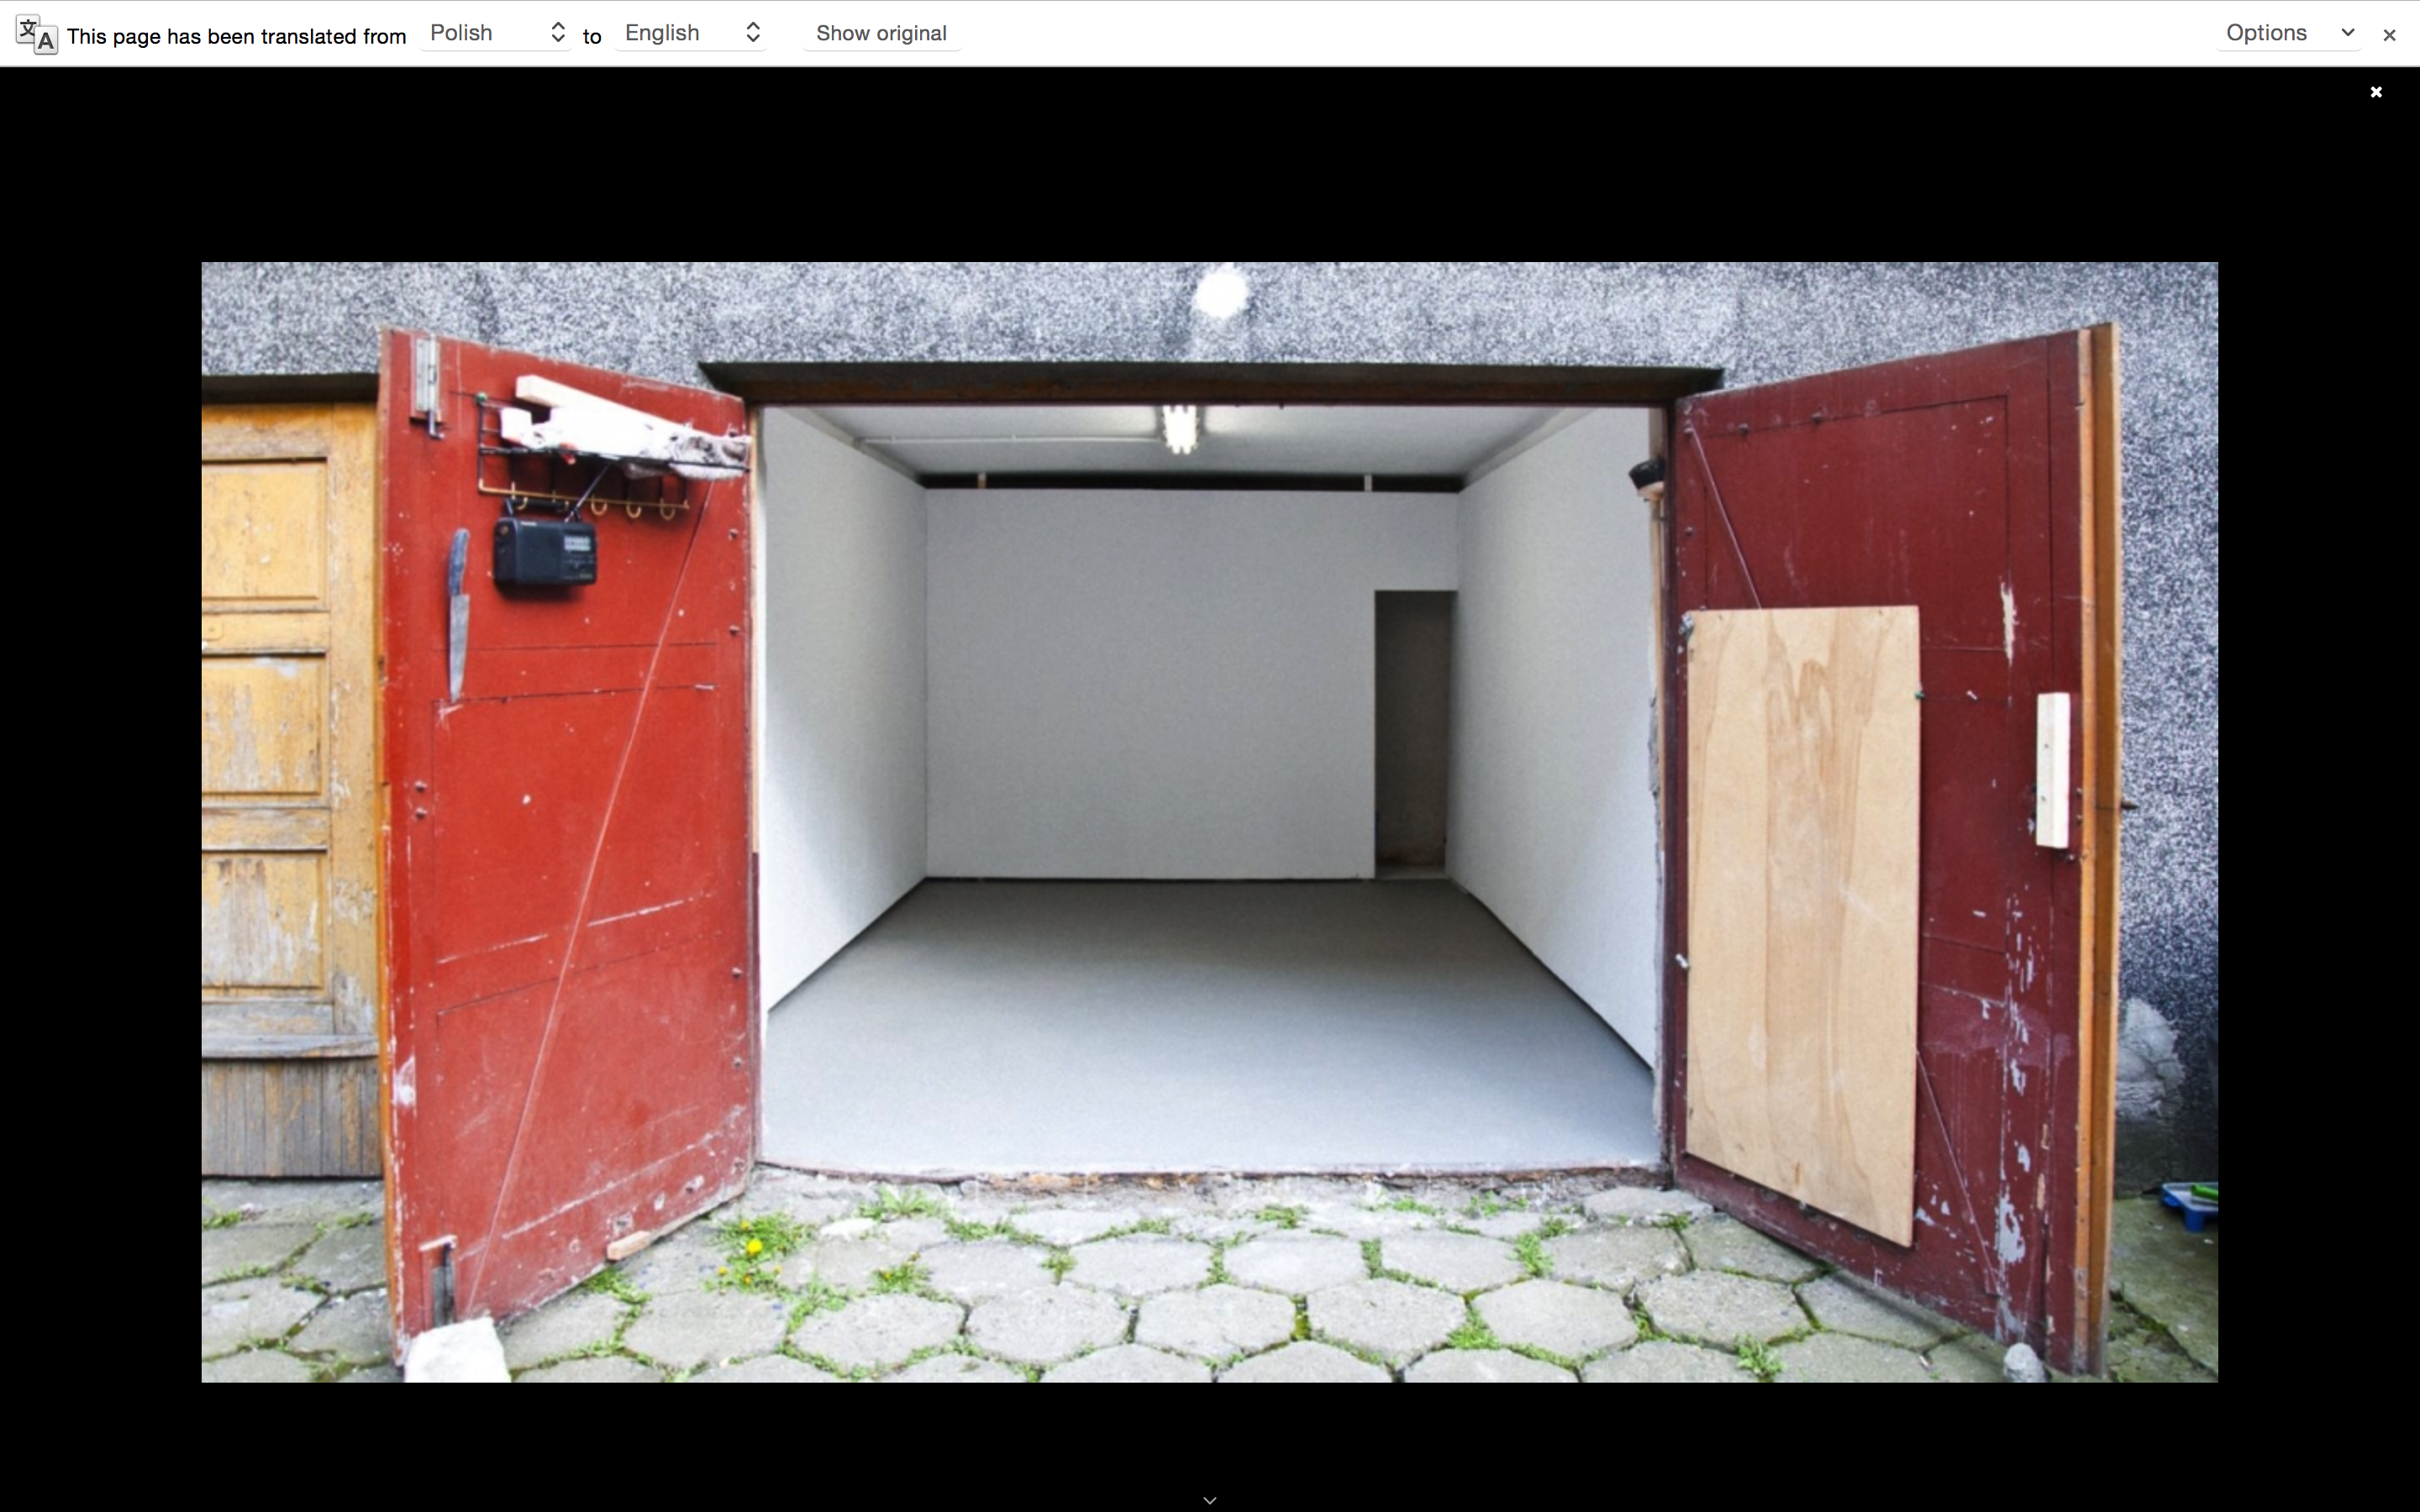Image resolution: width=2420 pixels, height=1512 pixels.
Task: Close the lightbox image viewer
Action: pos(2376,92)
